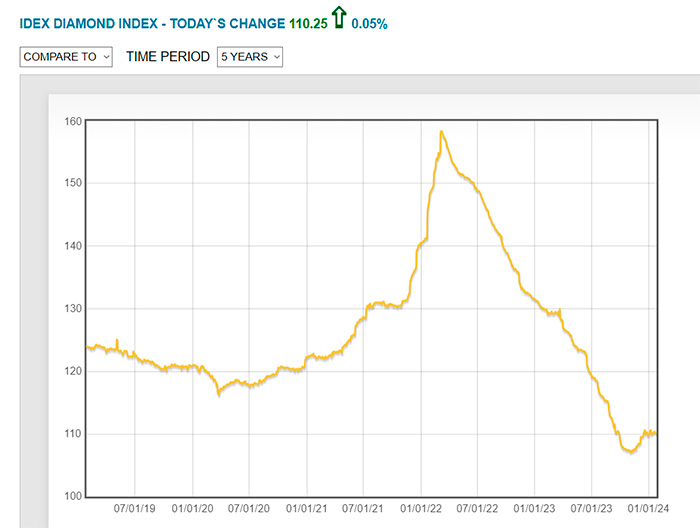Click the 0.05% change percentage
This screenshot has height=528, width=700.
pos(372,23)
